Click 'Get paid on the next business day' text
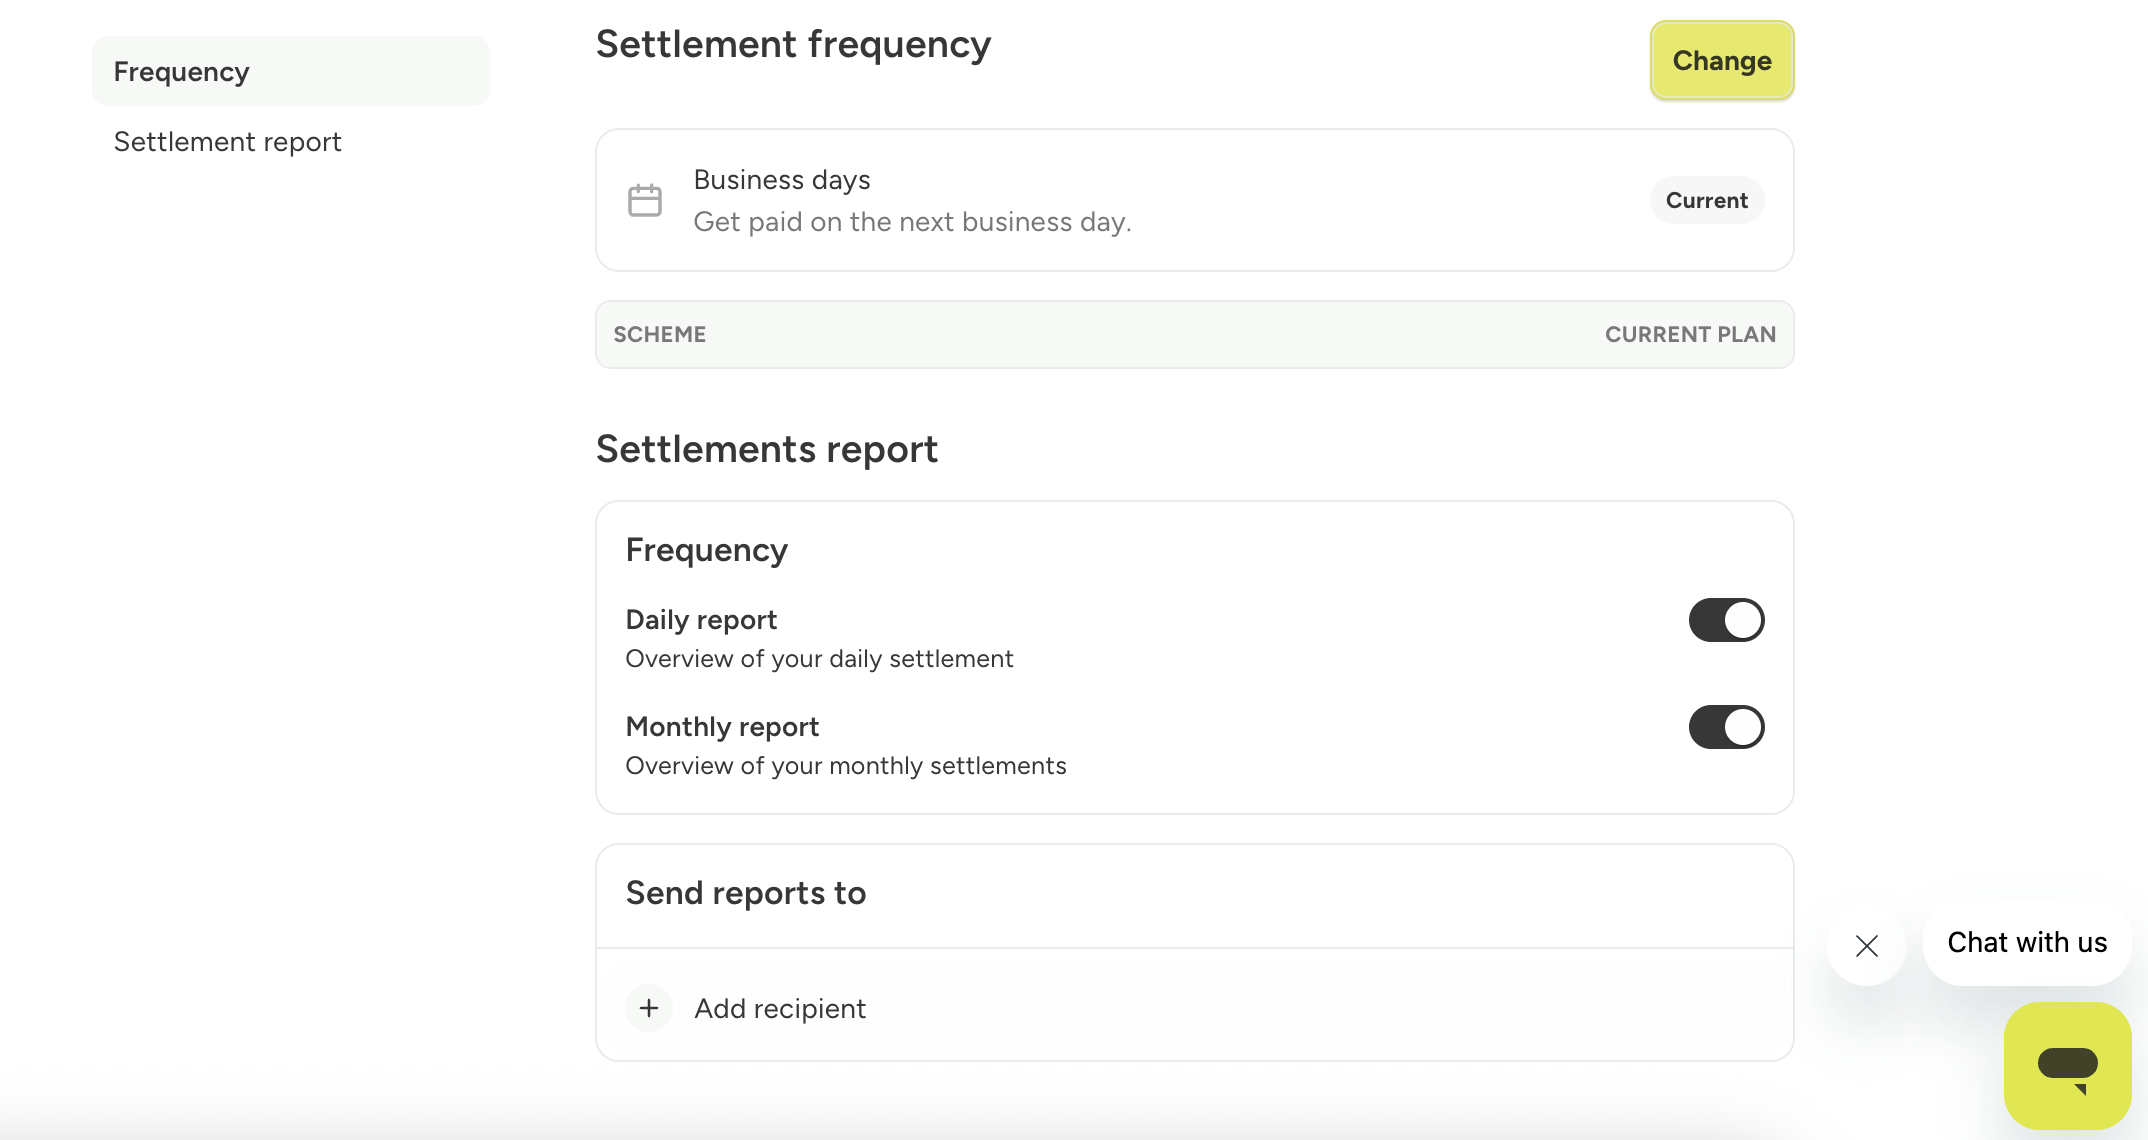The image size is (2148, 1140). click(912, 222)
